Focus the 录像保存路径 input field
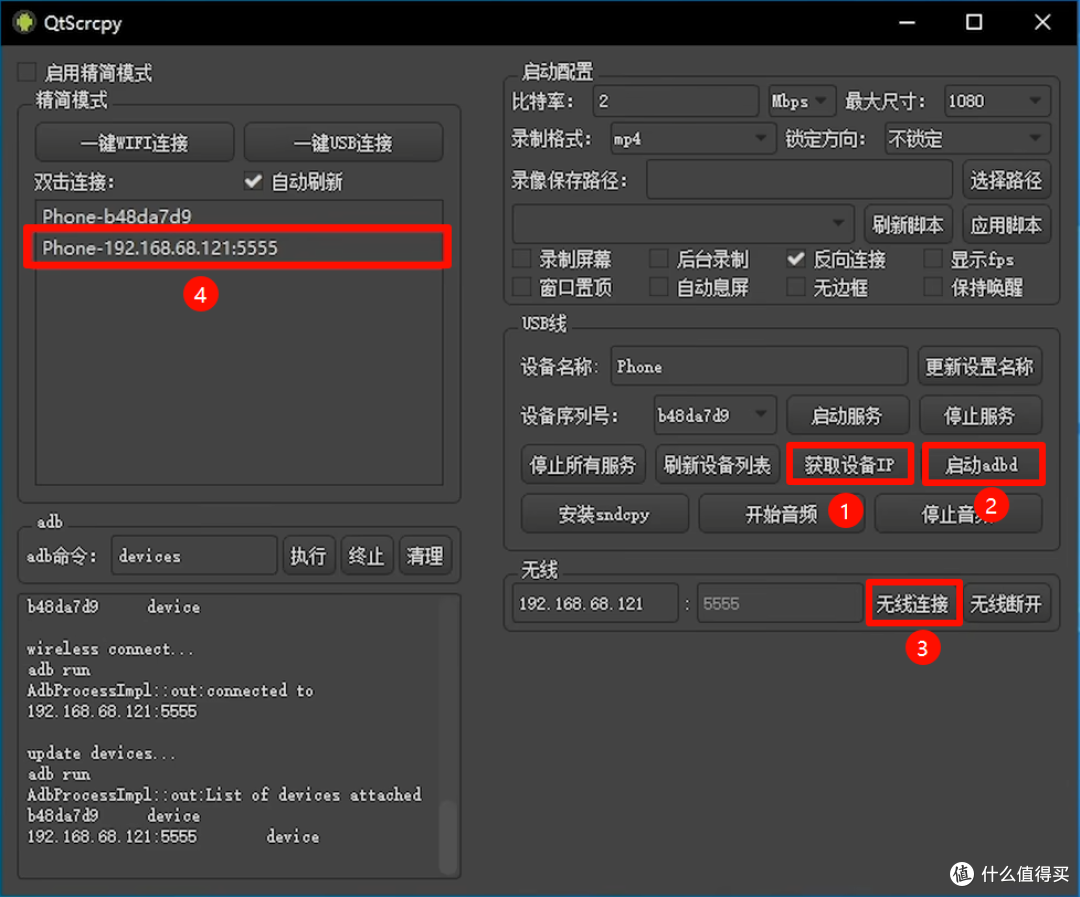Viewport: 1080px width, 897px height. pos(799,181)
